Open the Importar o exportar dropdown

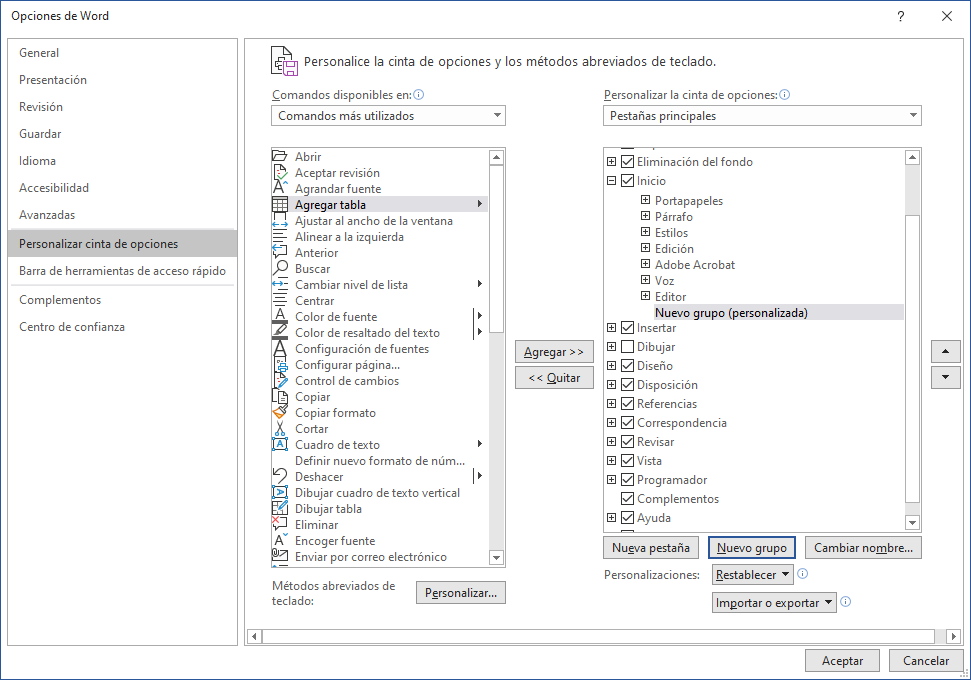click(774, 603)
